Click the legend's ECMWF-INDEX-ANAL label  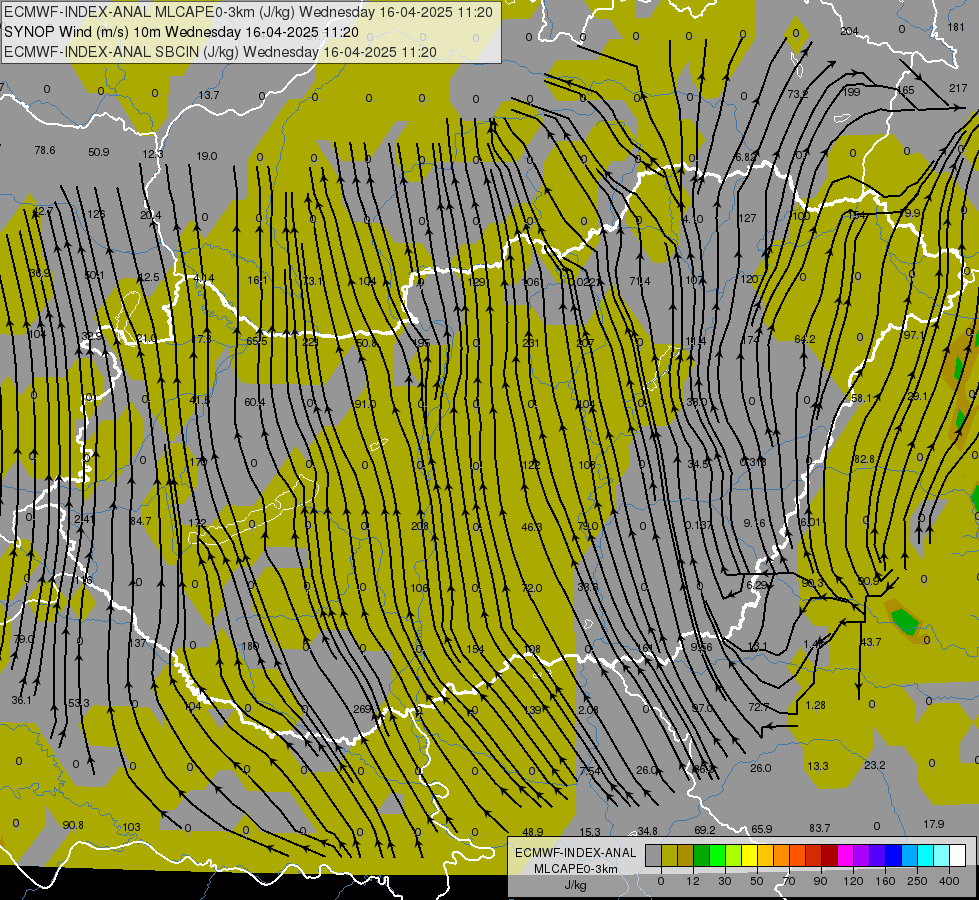576,853
